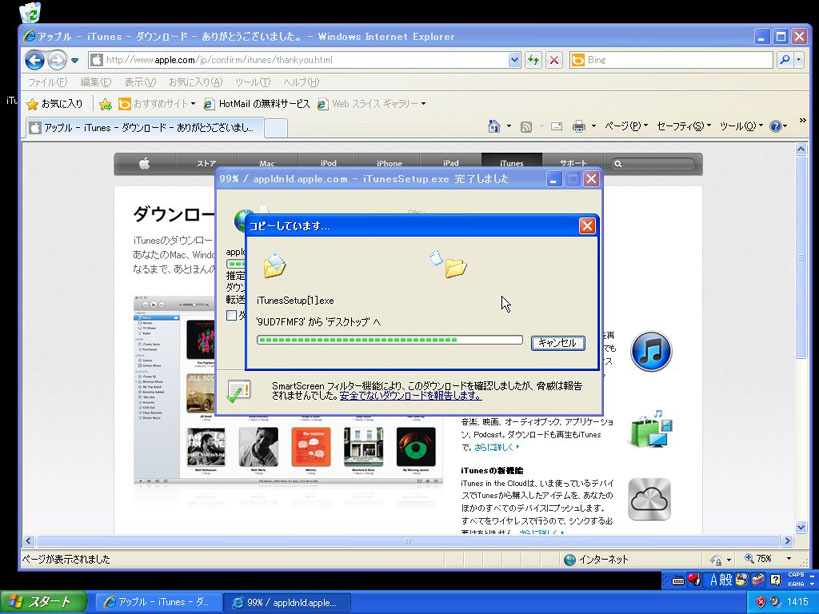Image resolution: width=819 pixels, height=614 pixels.
Task: Open the お気に入り(A) menu
Action: (195, 82)
